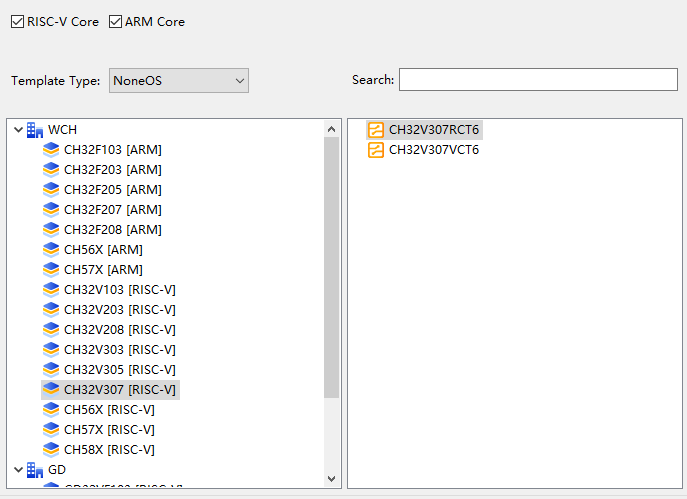The width and height of the screenshot is (687, 499).
Task: Choose CH32V203 [RISC-V] series
Action: (x=120, y=310)
